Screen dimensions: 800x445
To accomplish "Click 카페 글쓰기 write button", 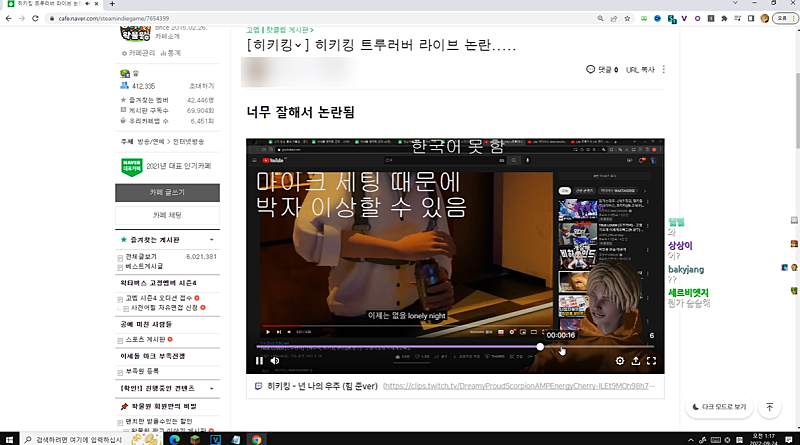I will 167,192.
